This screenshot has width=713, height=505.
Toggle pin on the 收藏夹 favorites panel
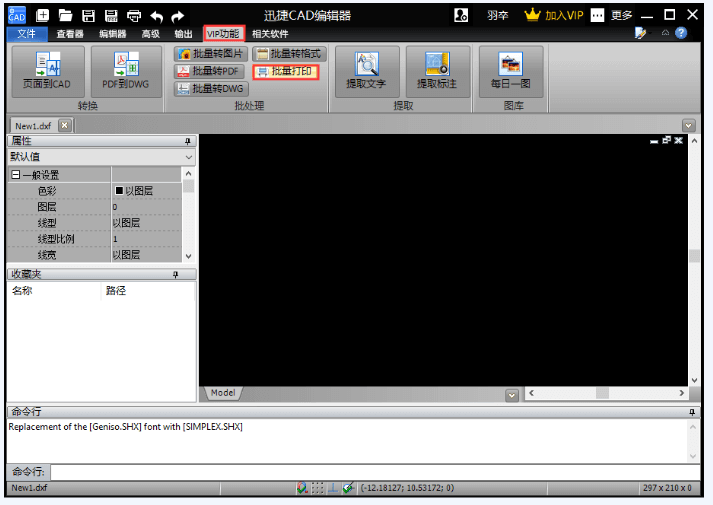(x=173, y=274)
